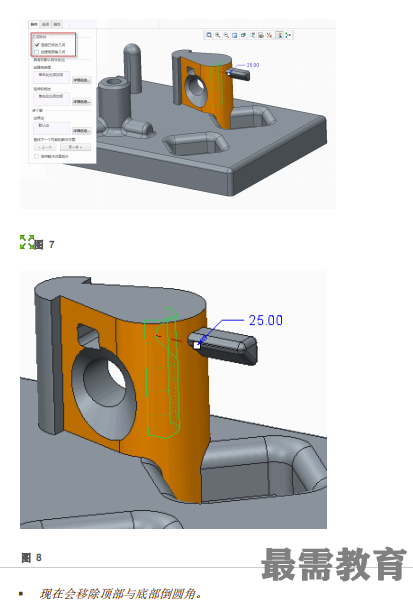This screenshot has height=604, width=413.
Task: Click the blue Repaint screen icon
Action: point(235,35)
